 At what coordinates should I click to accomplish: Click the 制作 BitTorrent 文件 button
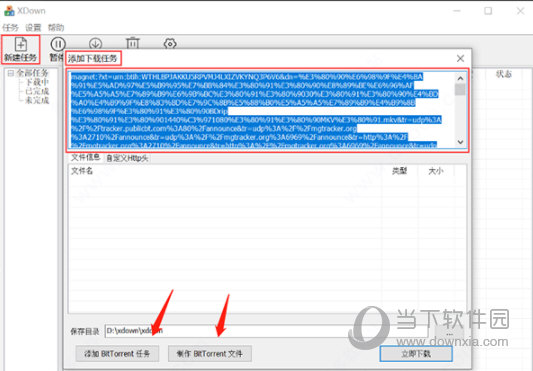point(210,354)
